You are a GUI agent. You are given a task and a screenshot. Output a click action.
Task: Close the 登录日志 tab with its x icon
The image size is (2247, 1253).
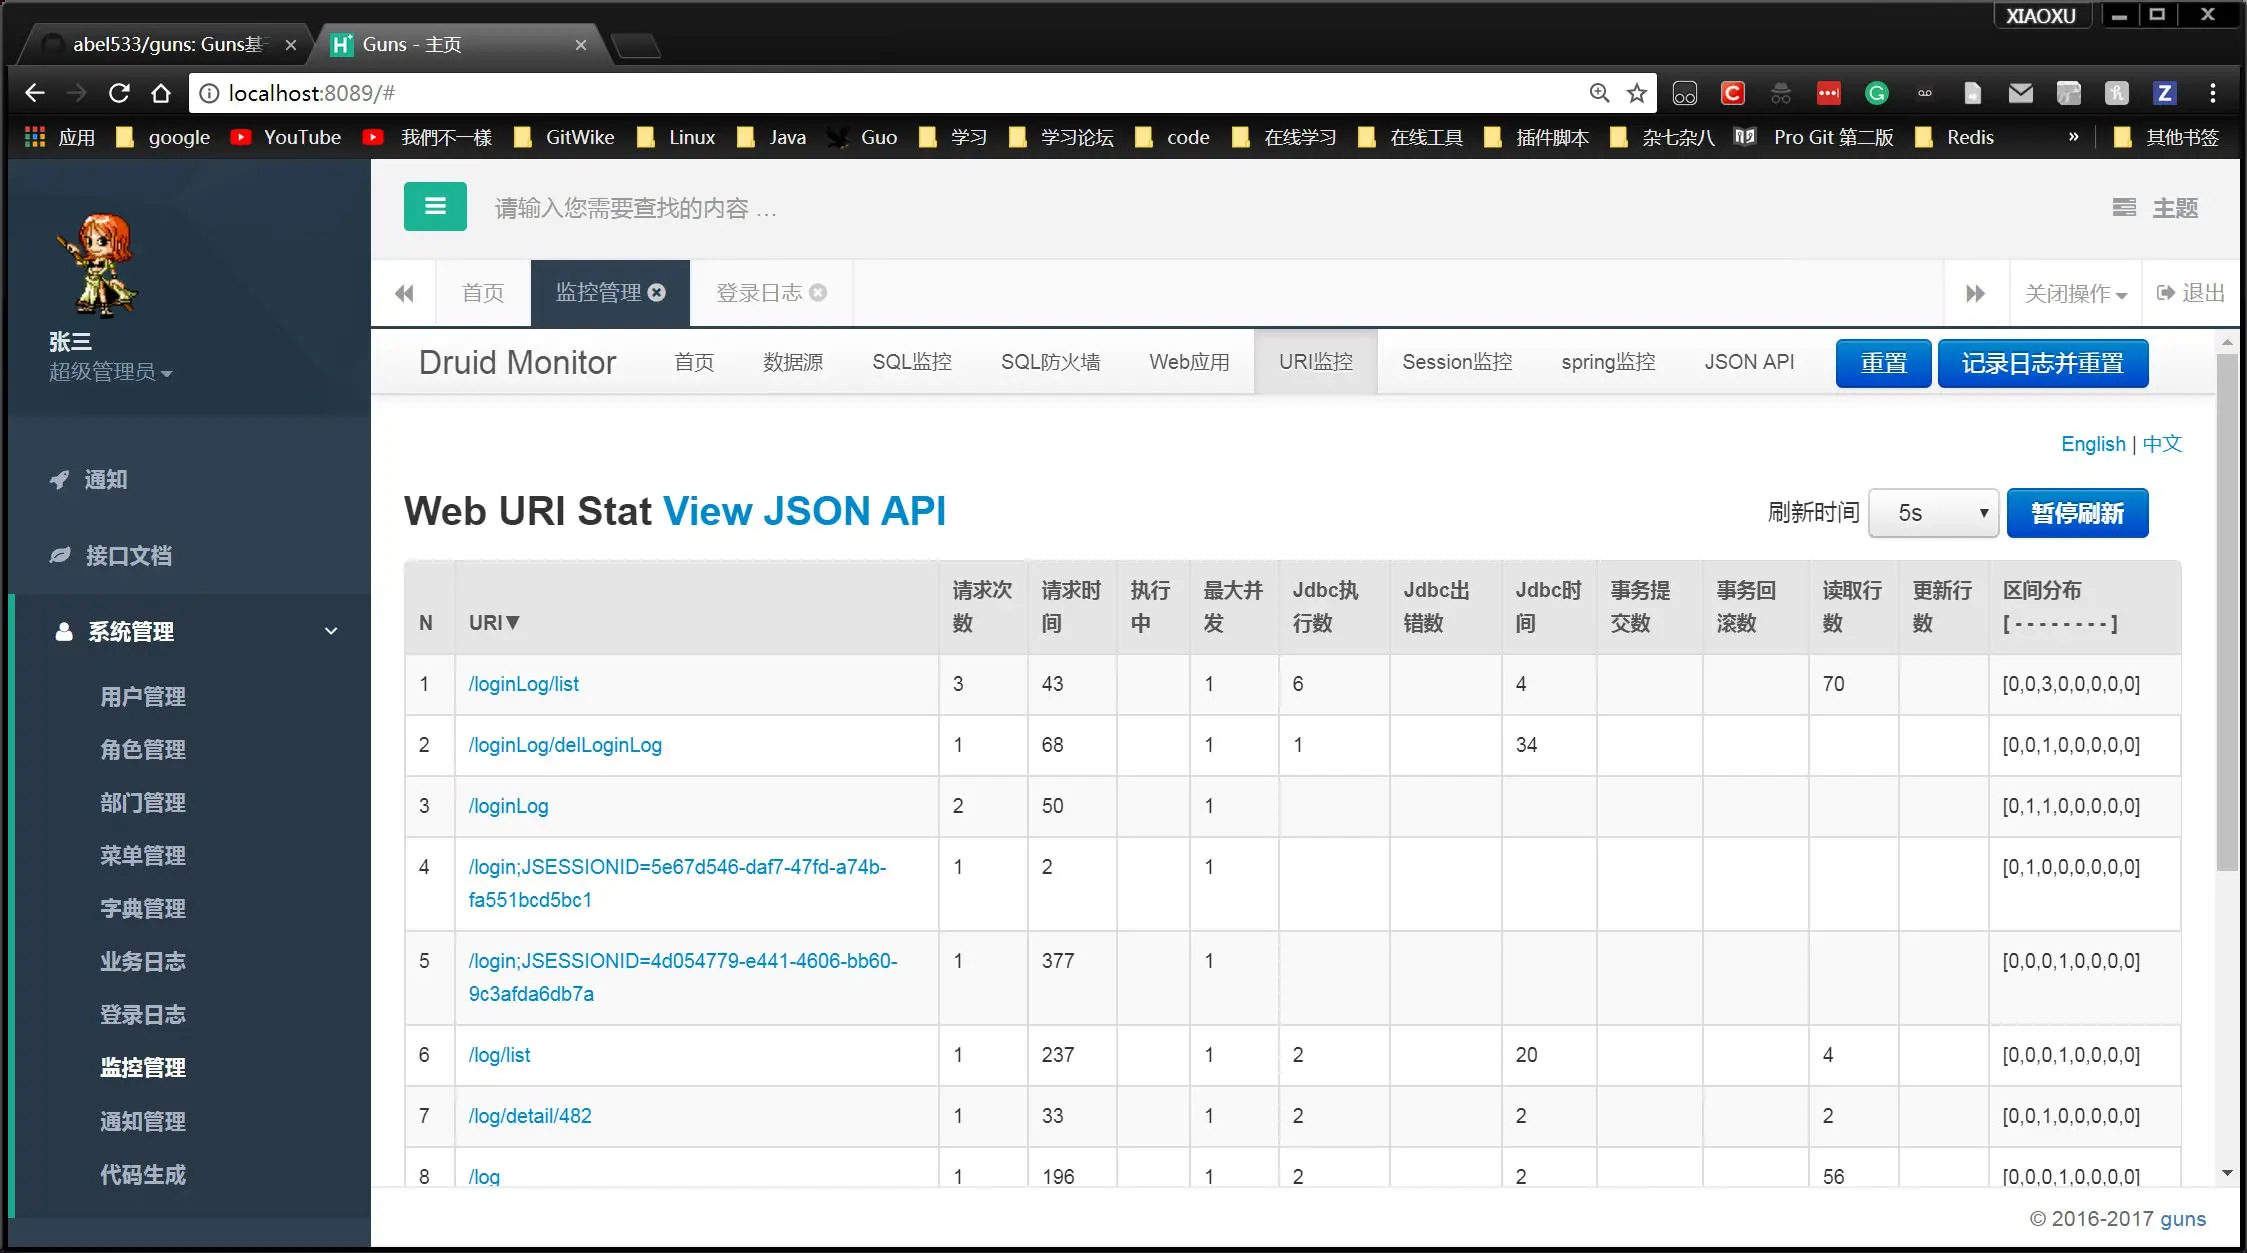click(818, 292)
